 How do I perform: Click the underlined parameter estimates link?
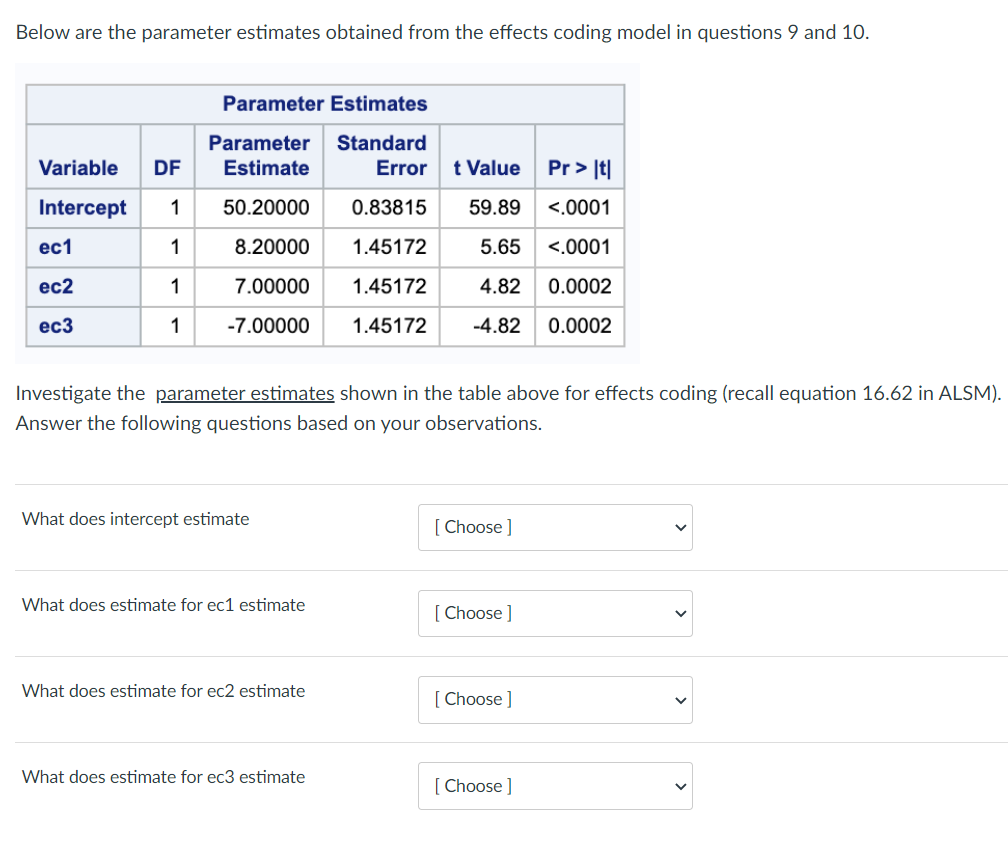coord(244,393)
